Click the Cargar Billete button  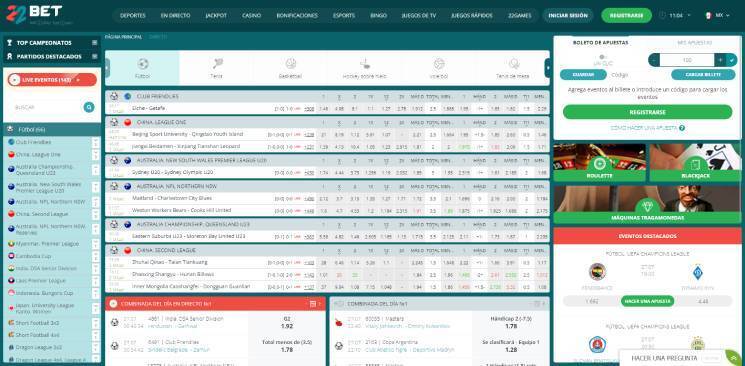[703, 75]
